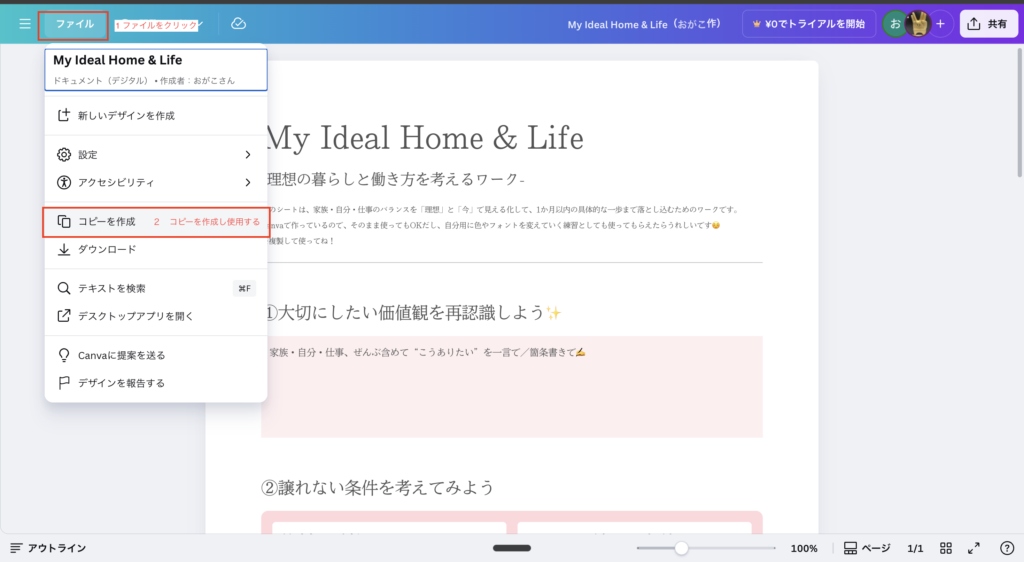The height and width of the screenshot is (562, 1024).
Task: Click the cloud save status icon
Action: pos(238,24)
